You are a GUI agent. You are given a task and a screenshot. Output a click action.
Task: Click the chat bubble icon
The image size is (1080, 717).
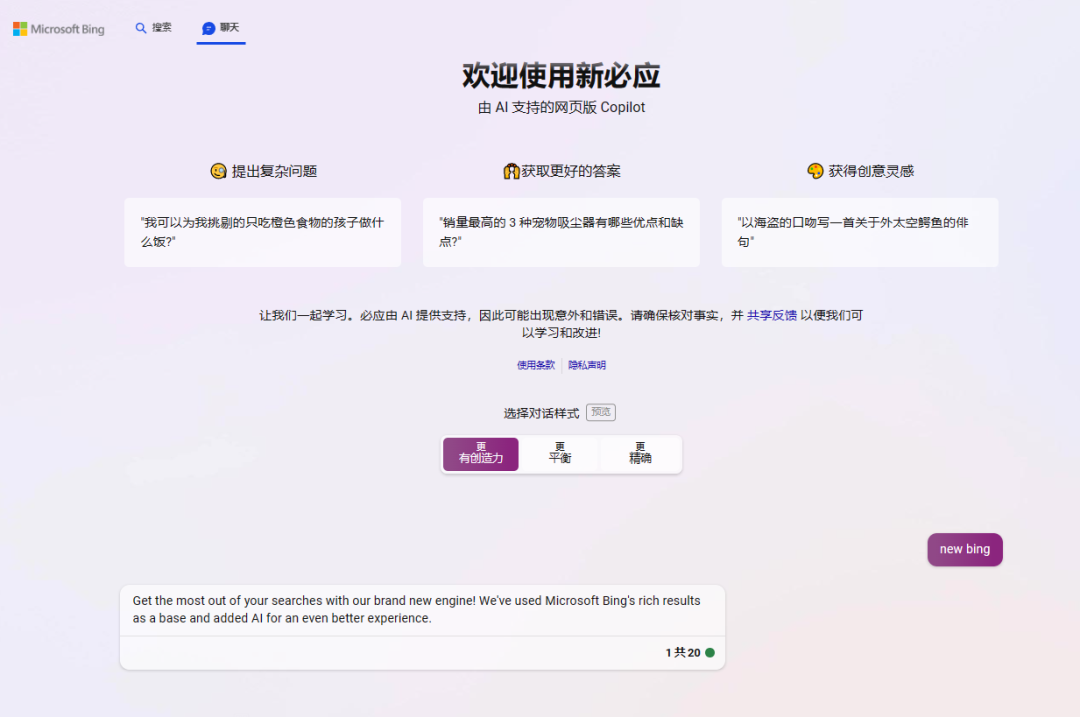208,28
